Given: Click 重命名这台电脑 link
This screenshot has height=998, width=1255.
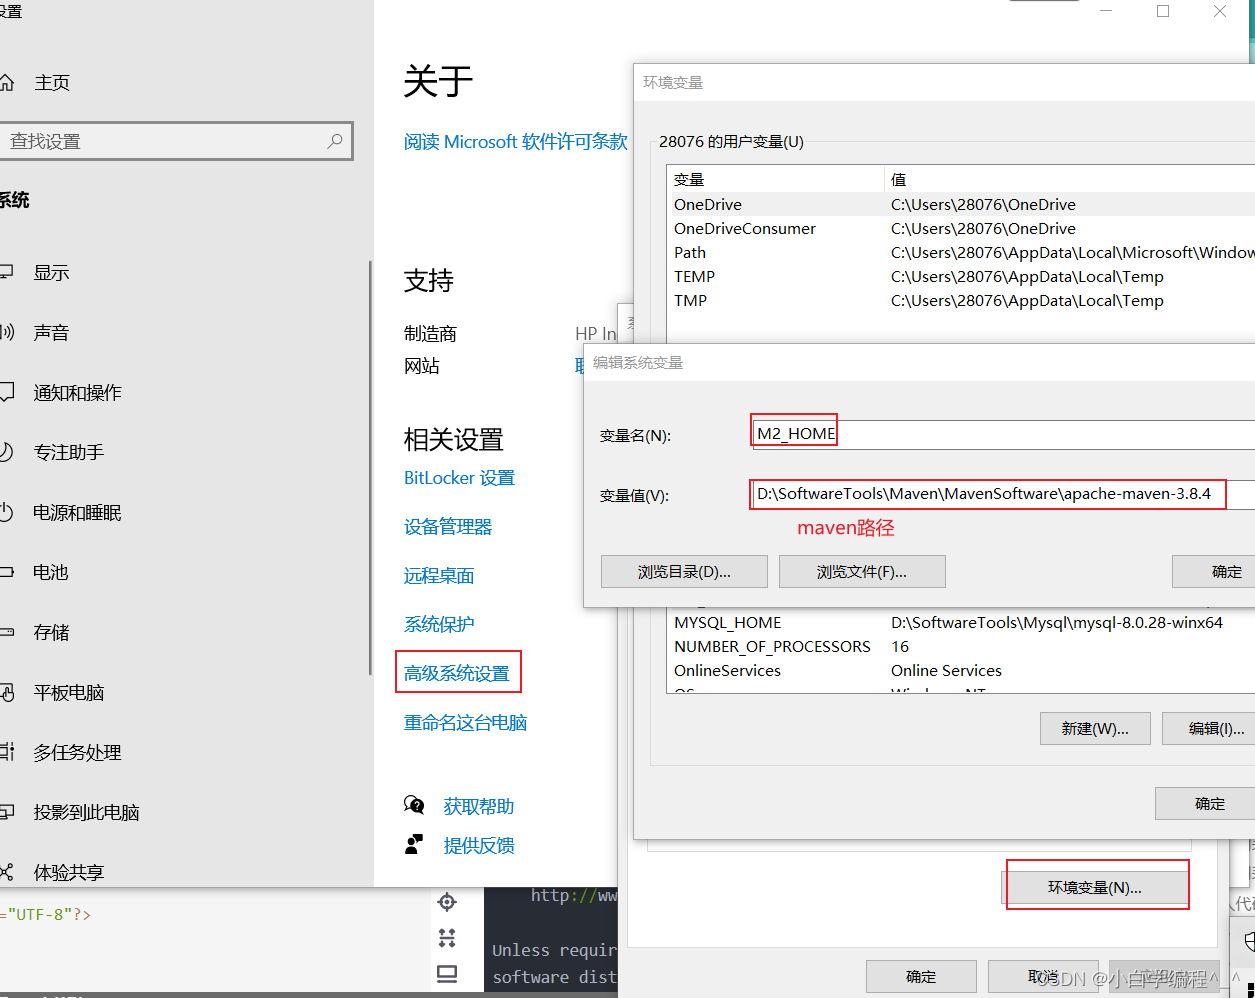Looking at the screenshot, I should pyautogui.click(x=465, y=723).
